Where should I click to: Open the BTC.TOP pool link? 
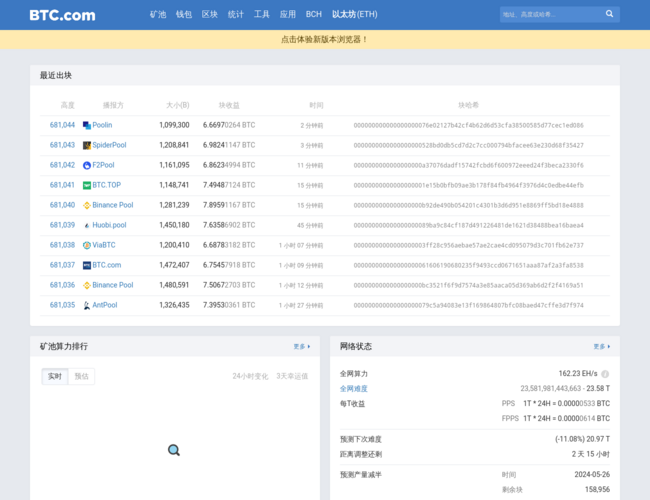click(x=107, y=185)
